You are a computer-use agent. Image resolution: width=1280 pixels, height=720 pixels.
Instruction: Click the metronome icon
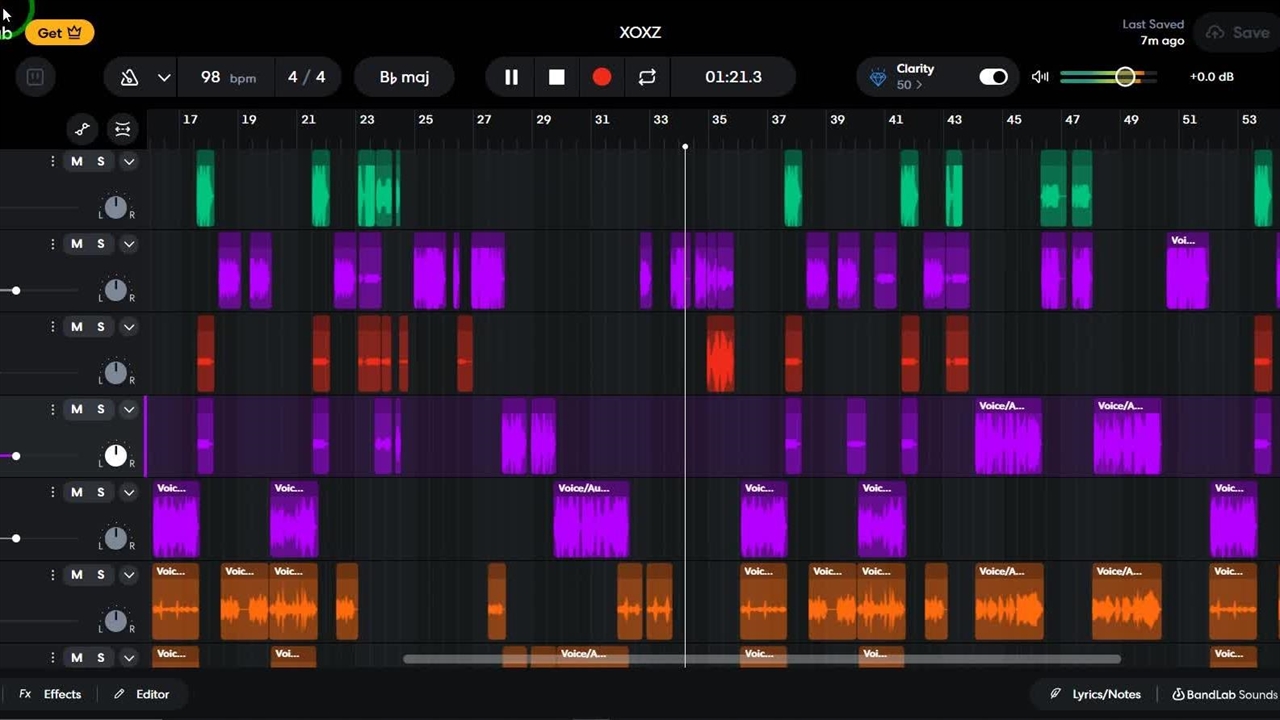[x=129, y=77]
